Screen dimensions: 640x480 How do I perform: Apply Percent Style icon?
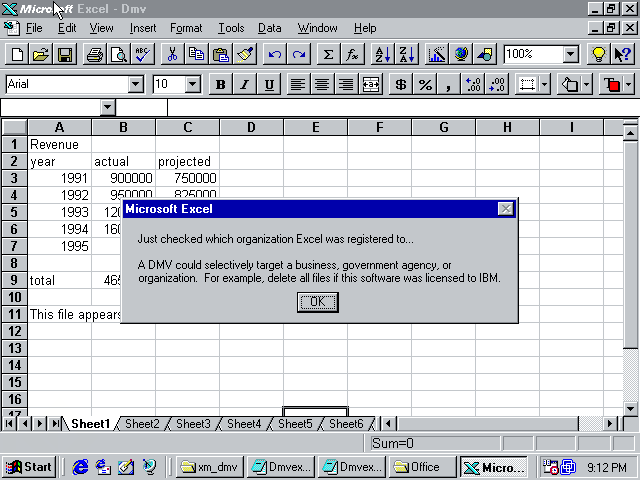(x=425, y=84)
